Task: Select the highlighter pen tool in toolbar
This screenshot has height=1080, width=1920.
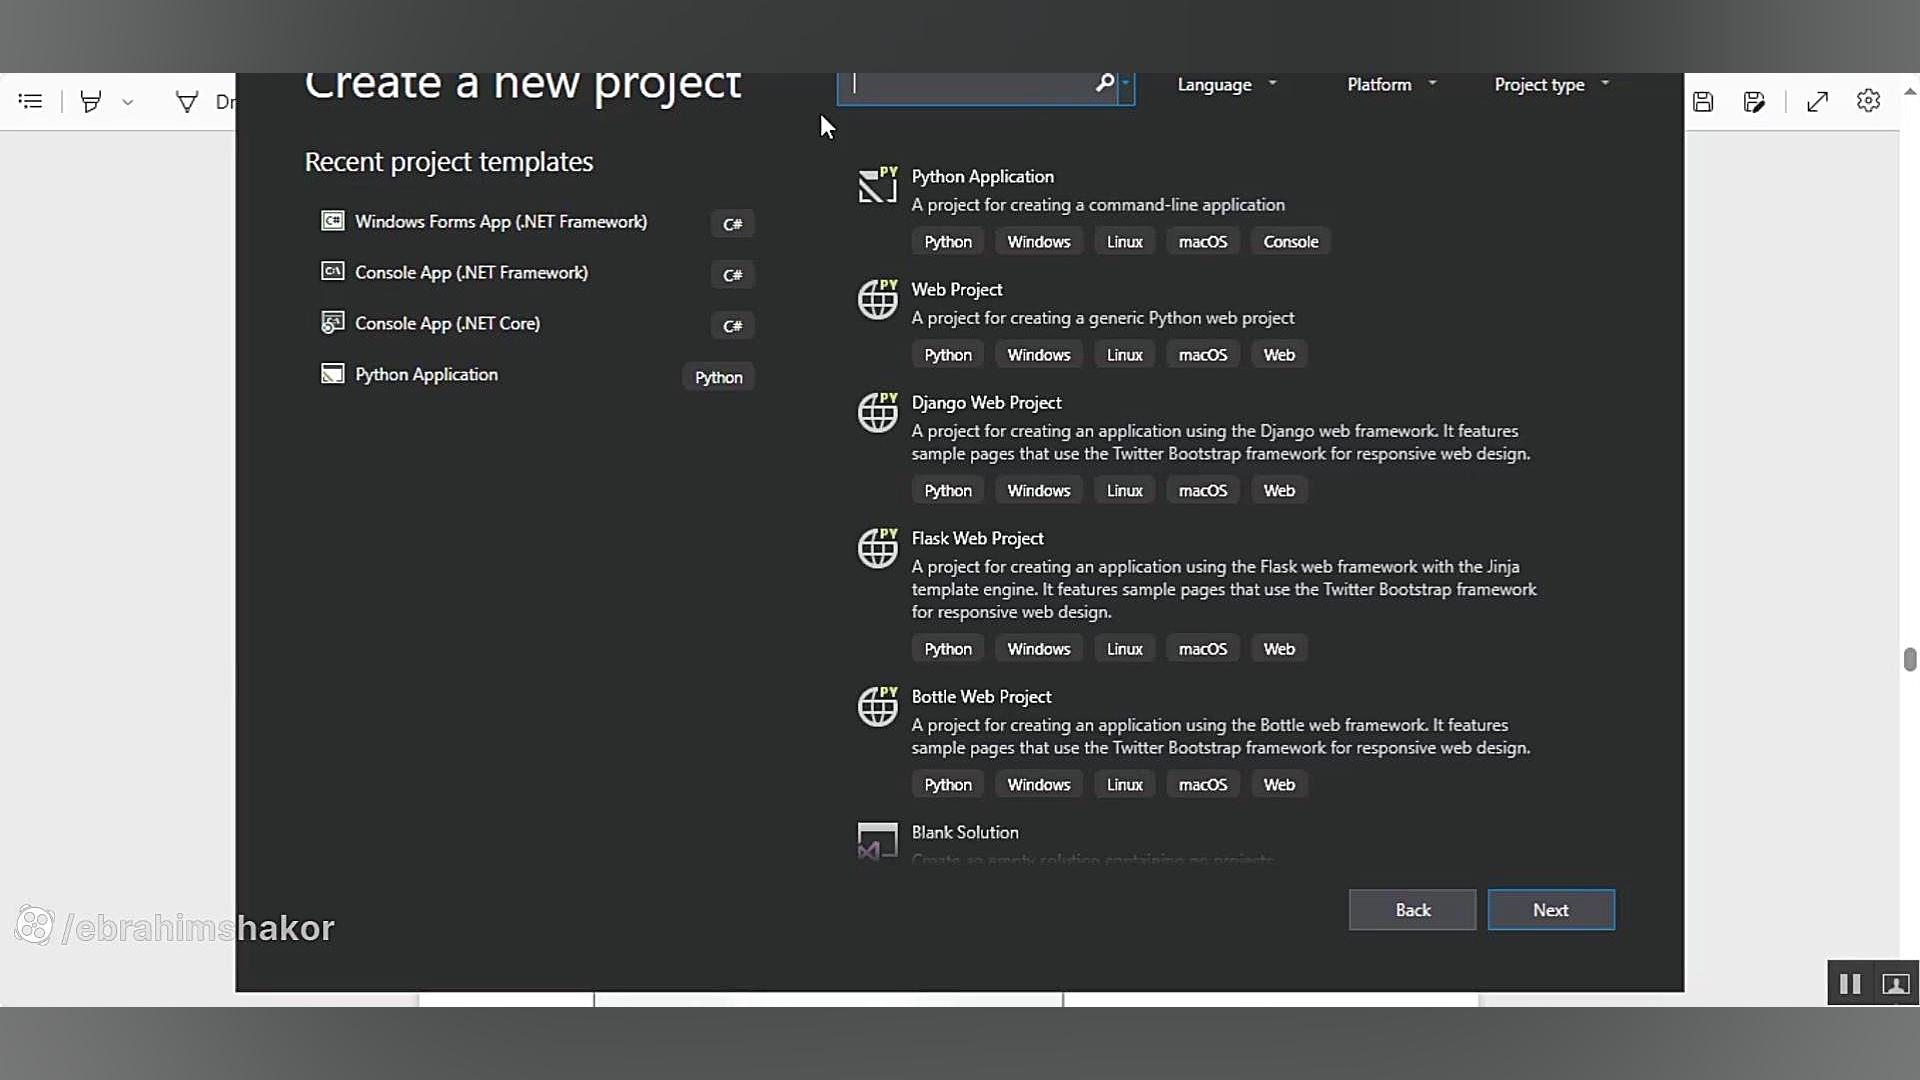Action: pos(91,101)
